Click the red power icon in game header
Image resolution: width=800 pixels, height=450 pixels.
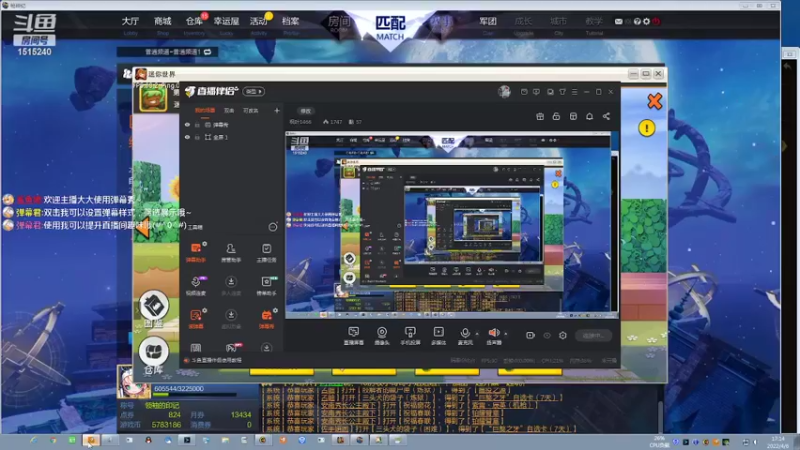coord(656,21)
